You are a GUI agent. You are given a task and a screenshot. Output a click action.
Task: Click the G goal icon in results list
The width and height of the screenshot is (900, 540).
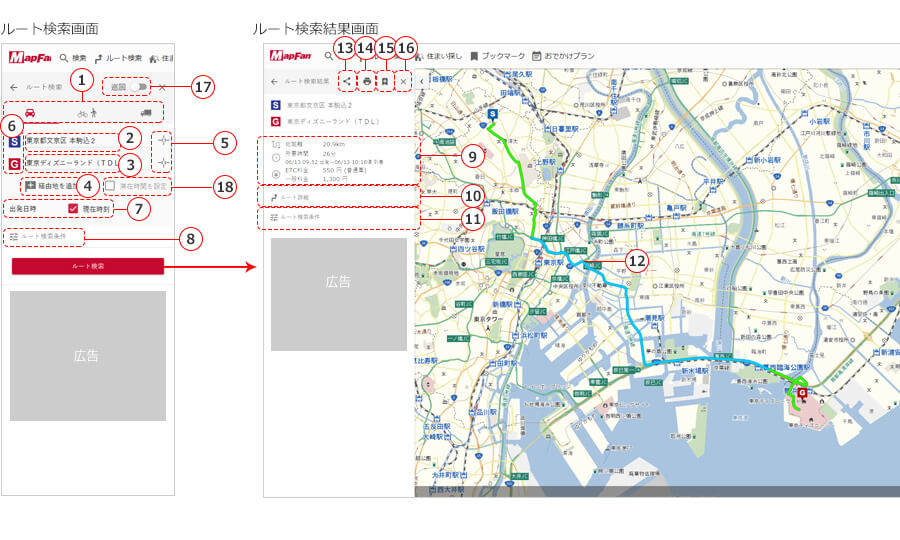(276, 121)
